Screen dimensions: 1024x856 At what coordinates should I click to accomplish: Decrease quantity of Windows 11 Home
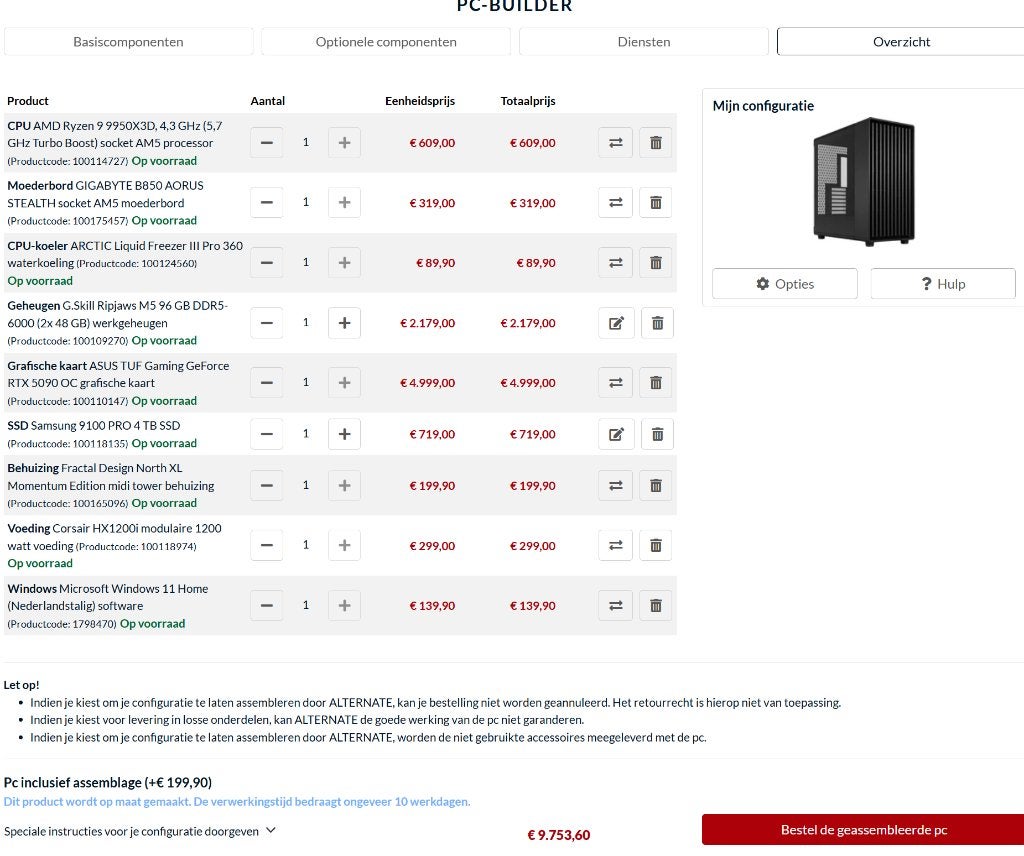[266, 605]
